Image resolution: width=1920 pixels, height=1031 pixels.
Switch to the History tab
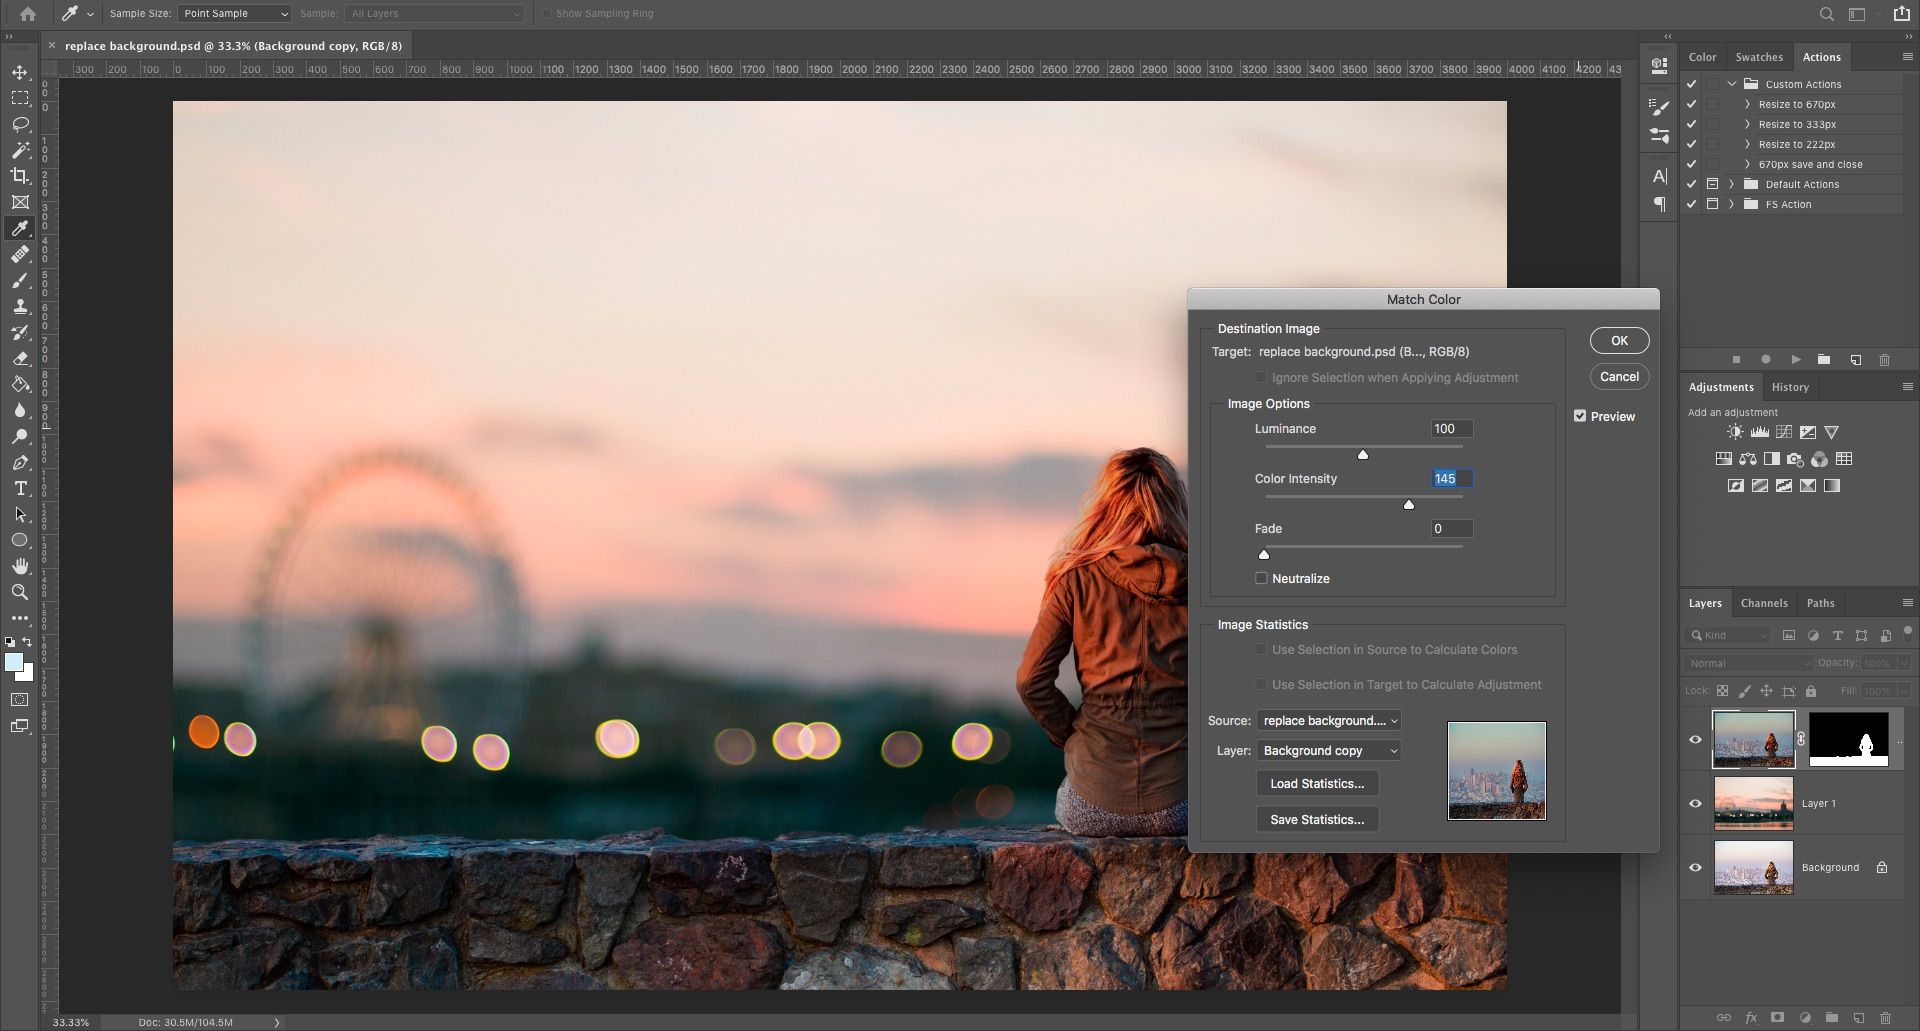click(1790, 387)
